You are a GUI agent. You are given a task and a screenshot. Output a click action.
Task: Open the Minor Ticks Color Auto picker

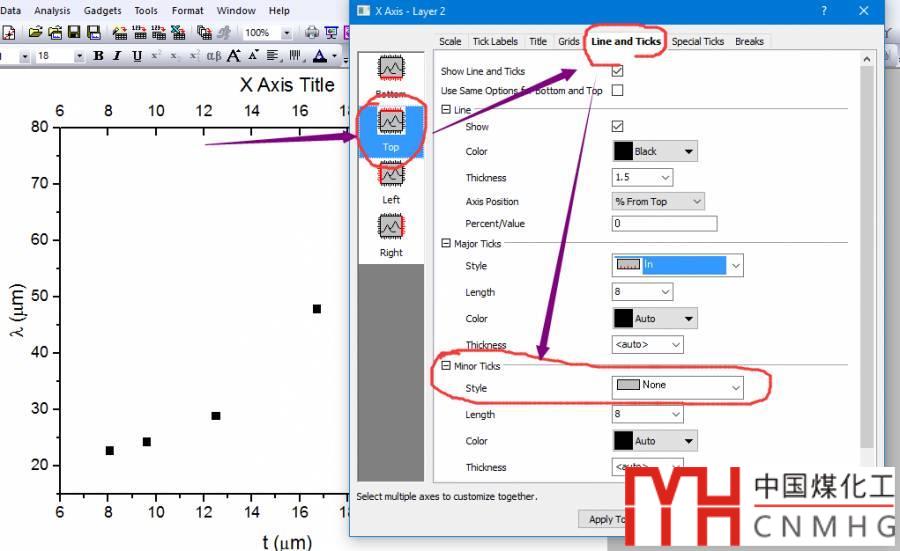click(655, 441)
